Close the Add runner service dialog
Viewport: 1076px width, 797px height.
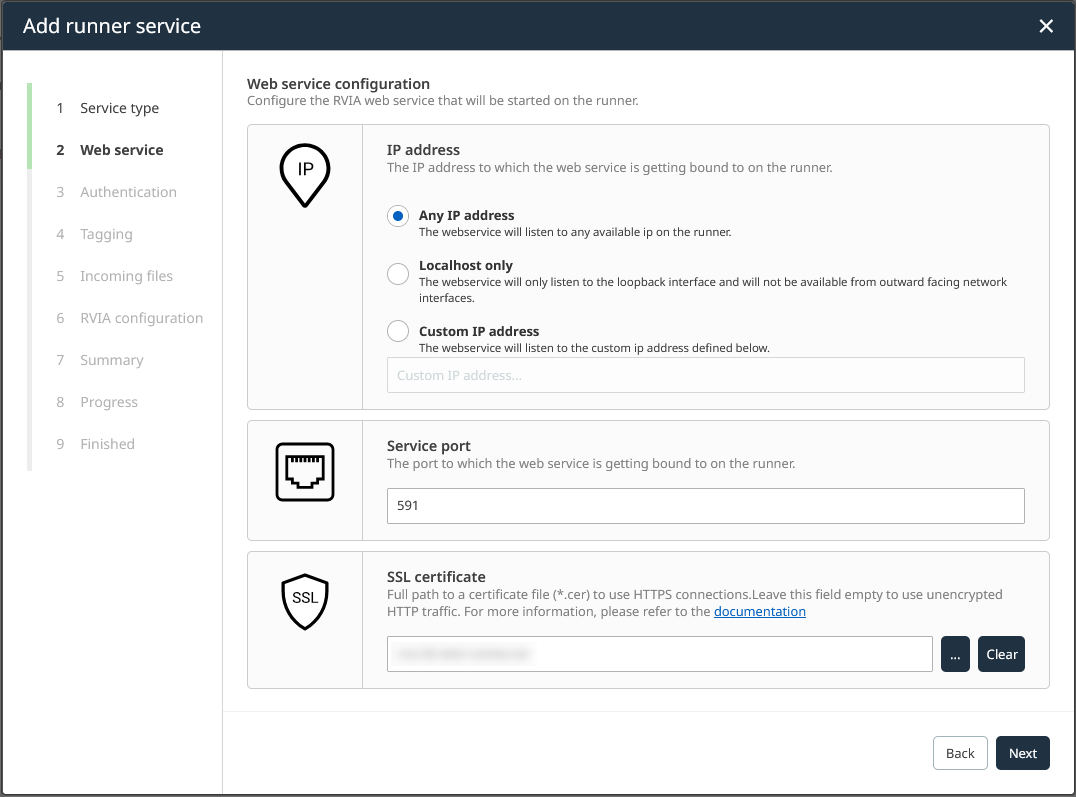[1046, 26]
